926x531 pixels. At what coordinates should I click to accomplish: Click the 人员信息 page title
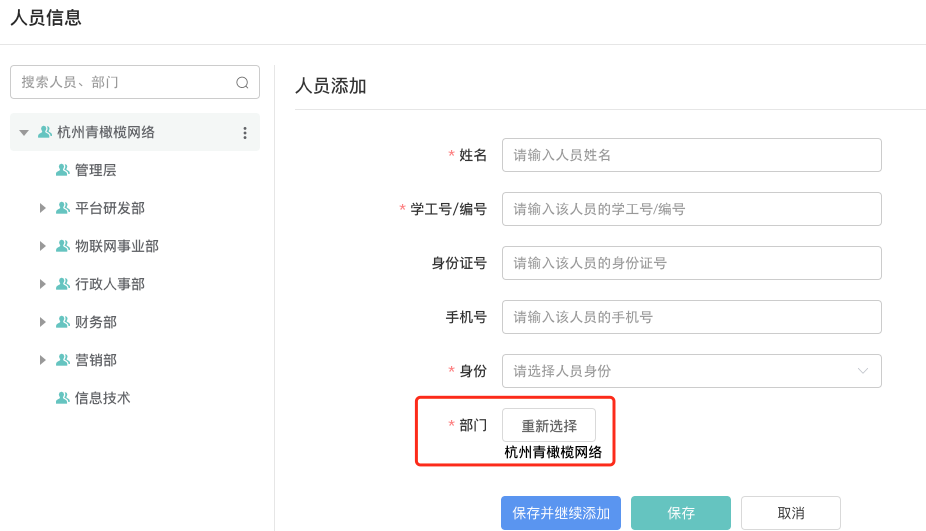[46, 17]
